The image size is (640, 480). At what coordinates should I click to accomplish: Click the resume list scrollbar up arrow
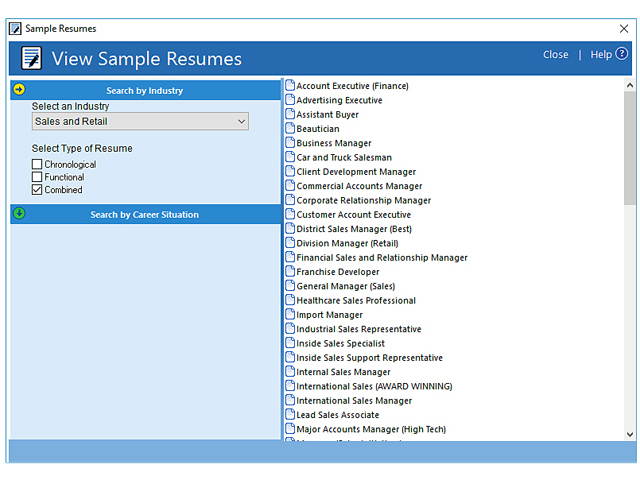point(630,86)
